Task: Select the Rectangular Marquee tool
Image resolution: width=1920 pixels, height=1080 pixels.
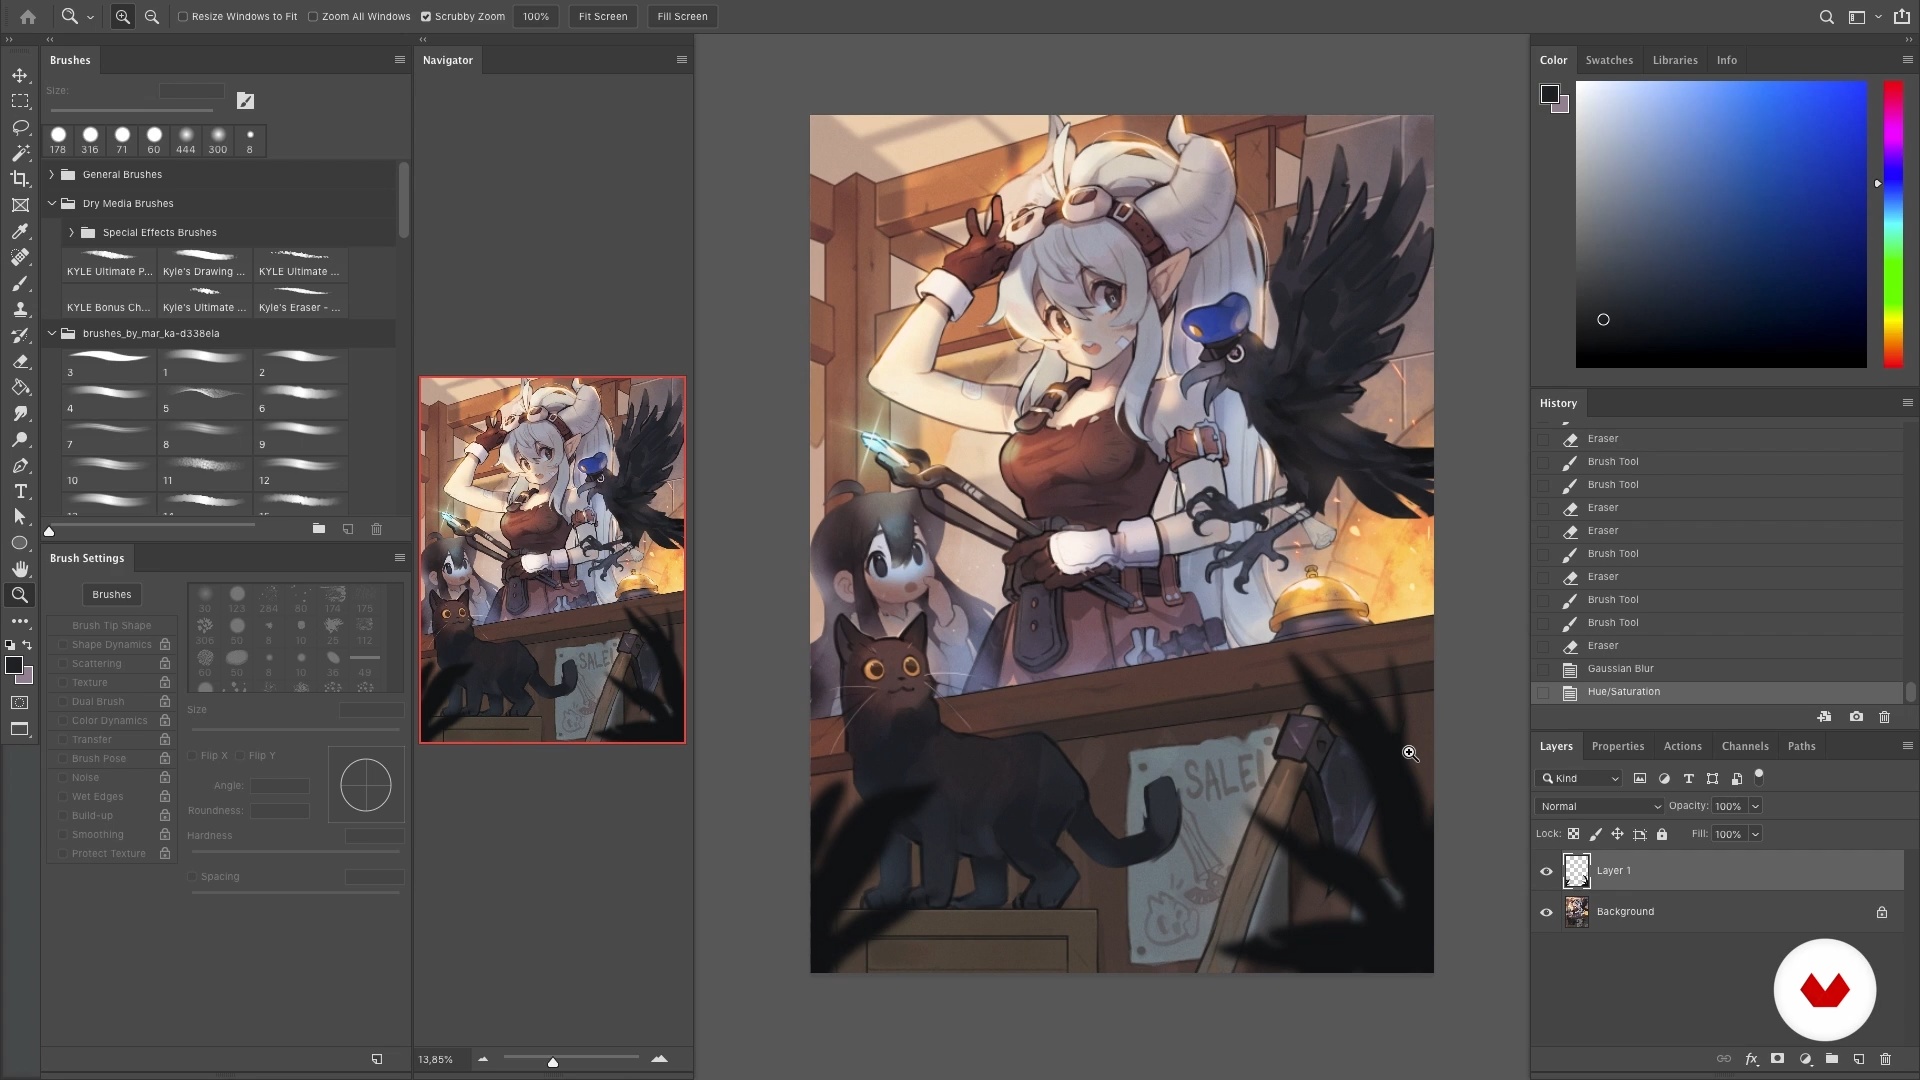Action: [x=20, y=101]
